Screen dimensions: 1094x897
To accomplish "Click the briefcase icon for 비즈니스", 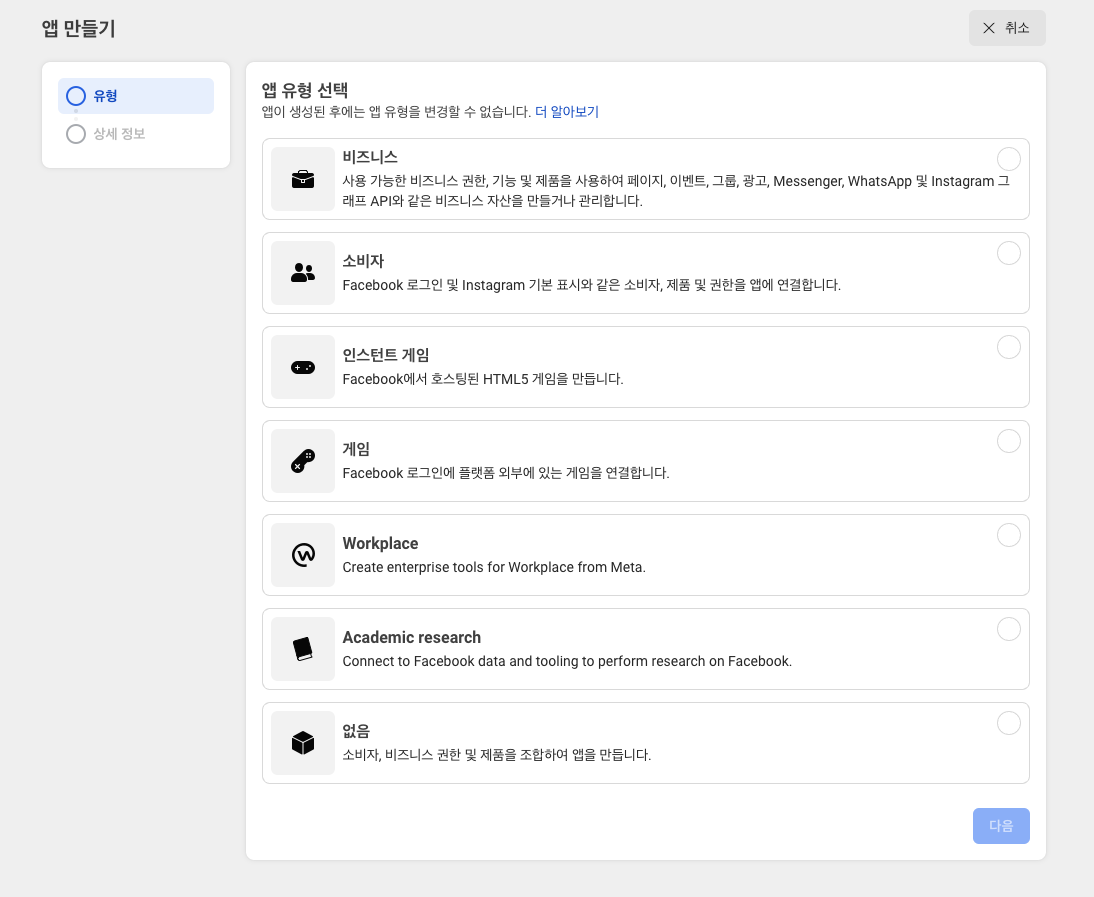I will pyautogui.click(x=303, y=179).
